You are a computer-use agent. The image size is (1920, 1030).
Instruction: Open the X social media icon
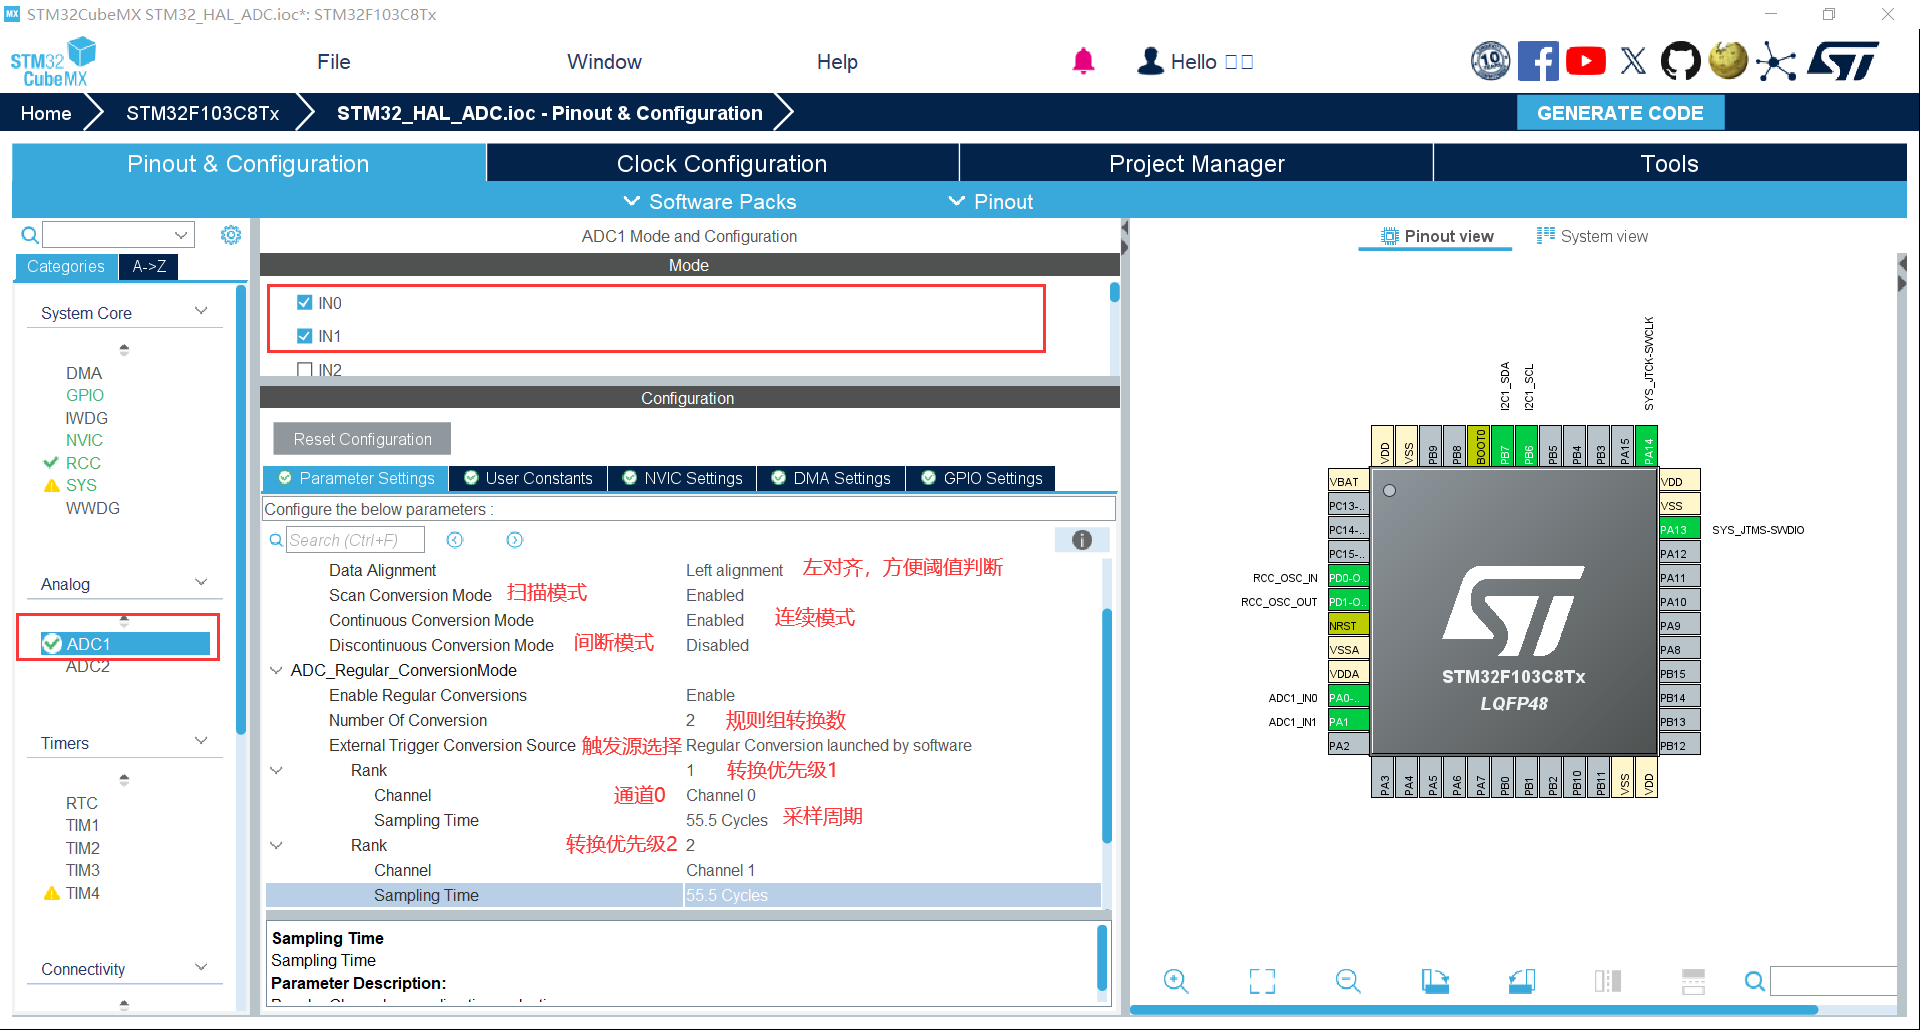point(1633,61)
